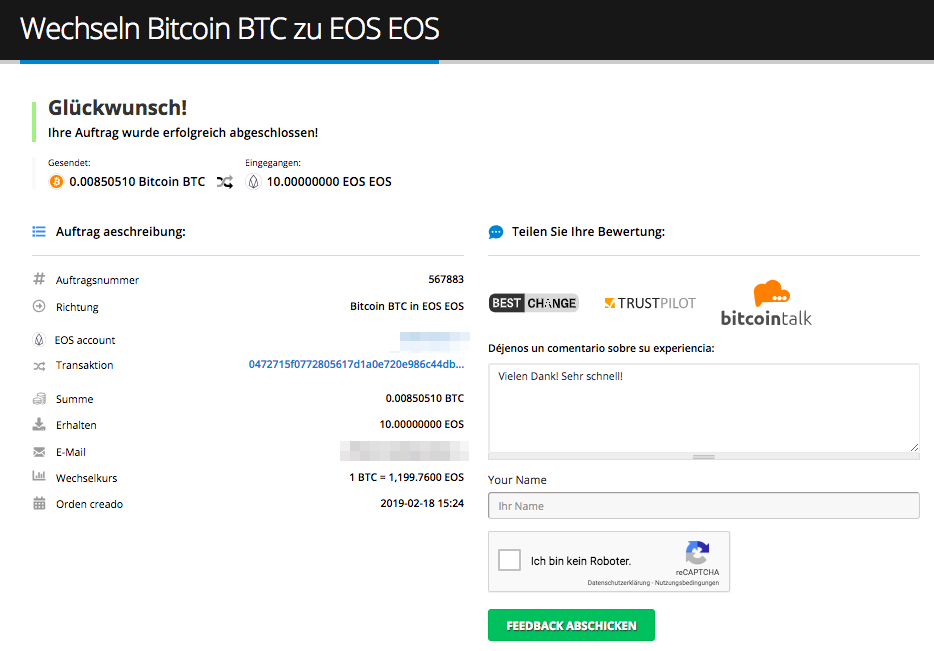Click the blue chat bubble review icon
Image resolution: width=934 pixels, height=651 pixels.
[x=496, y=232]
